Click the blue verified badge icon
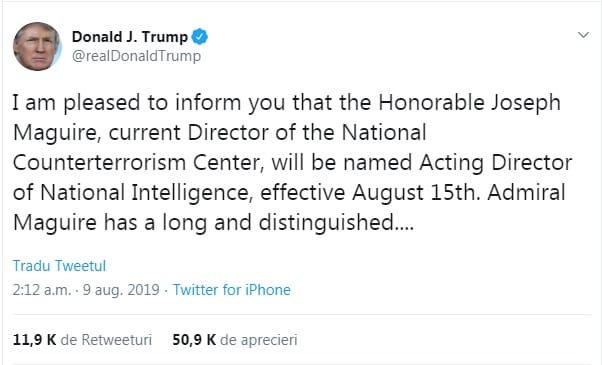The height and width of the screenshot is (365, 602). (200, 37)
